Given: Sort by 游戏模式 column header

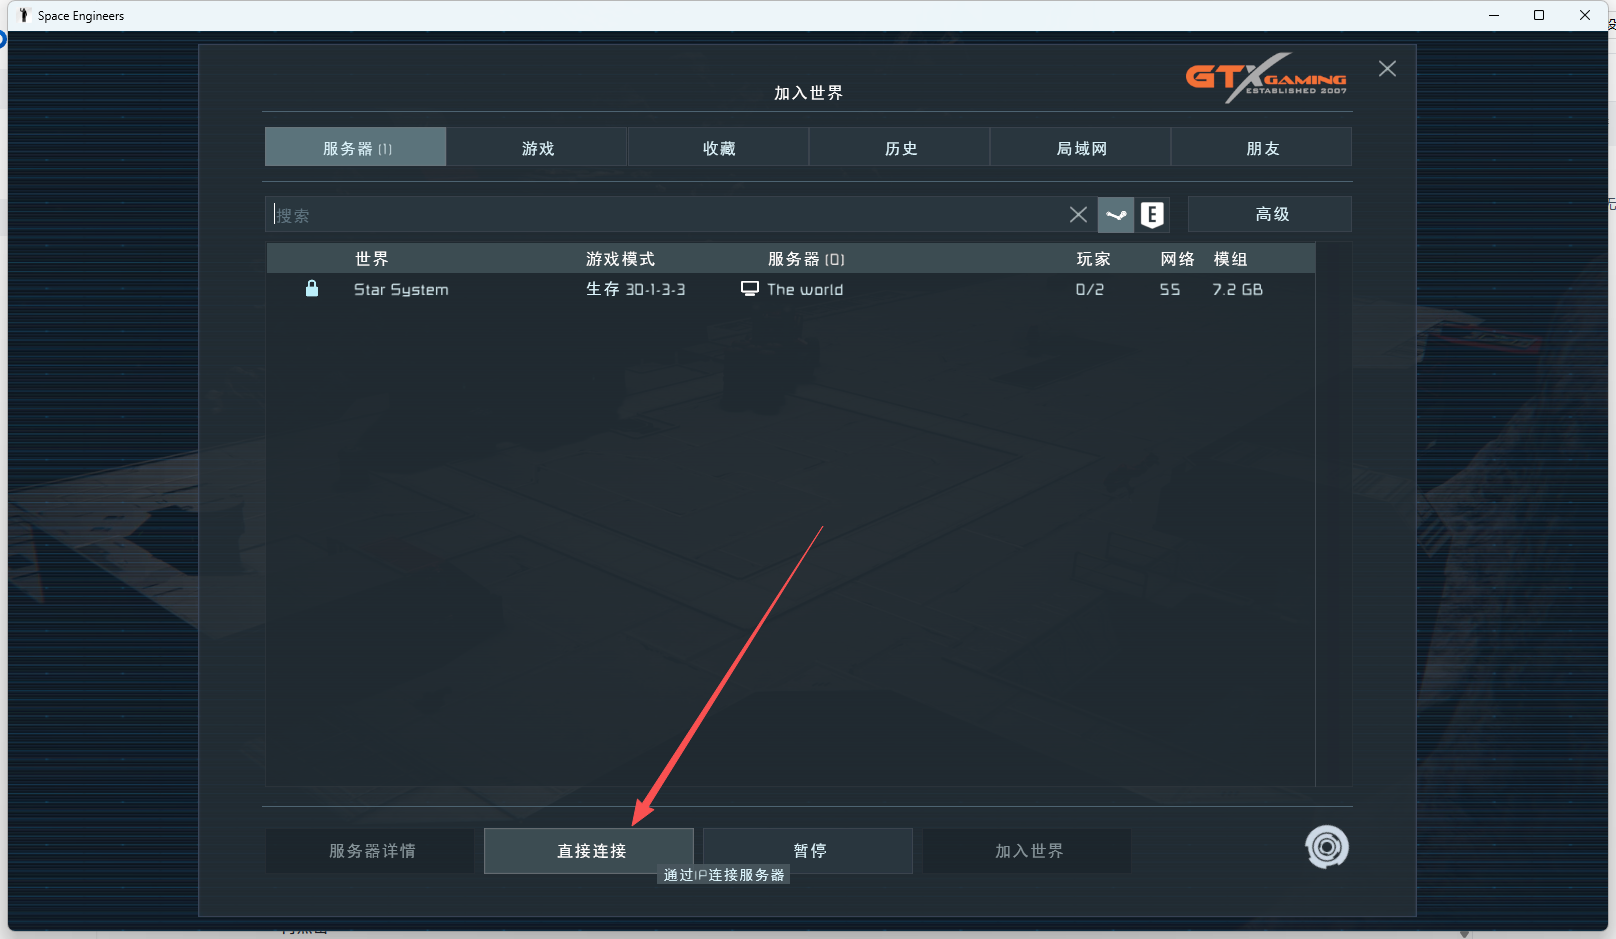Looking at the screenshot, I should 620,259.
